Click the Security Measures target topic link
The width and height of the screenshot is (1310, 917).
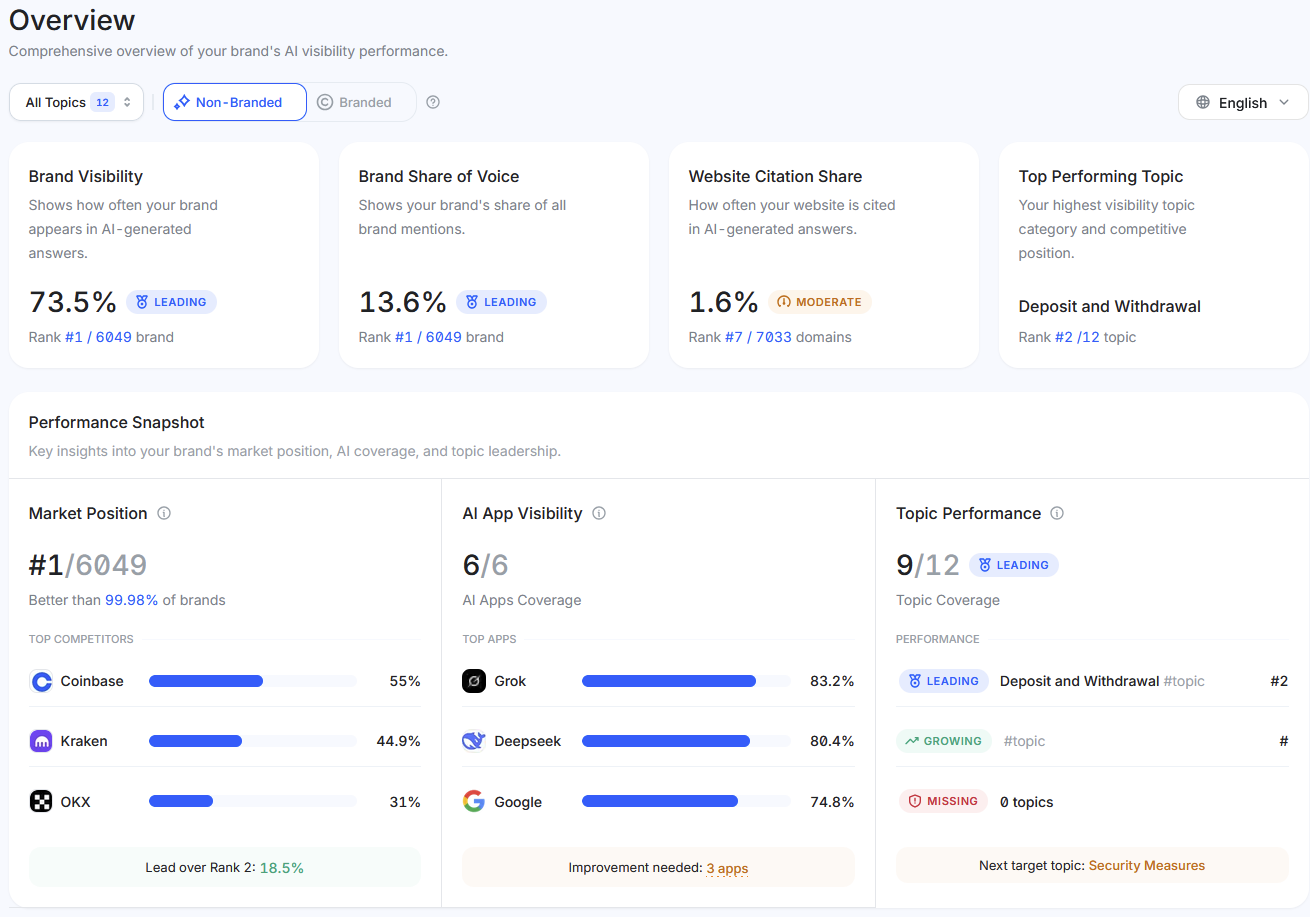1146,865
